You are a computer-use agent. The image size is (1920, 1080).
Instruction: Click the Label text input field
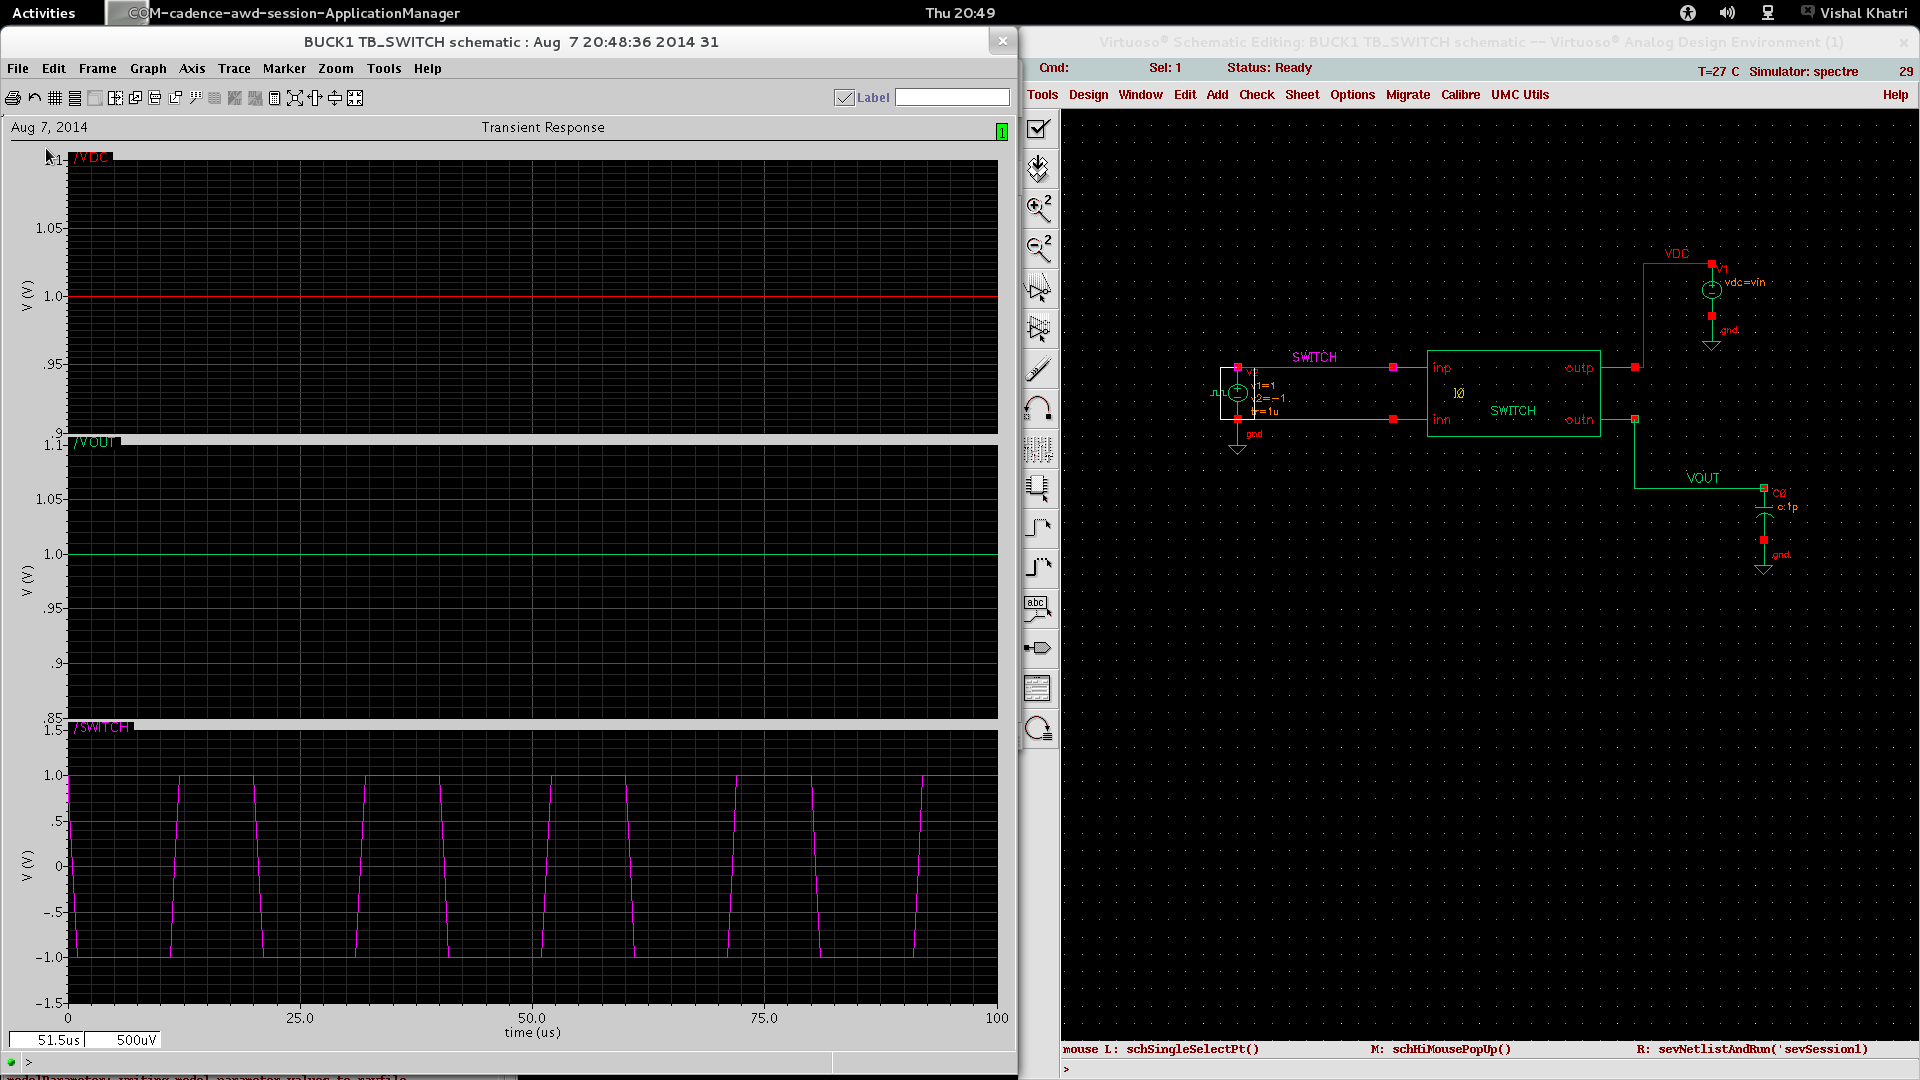click(x=952, y=98)
